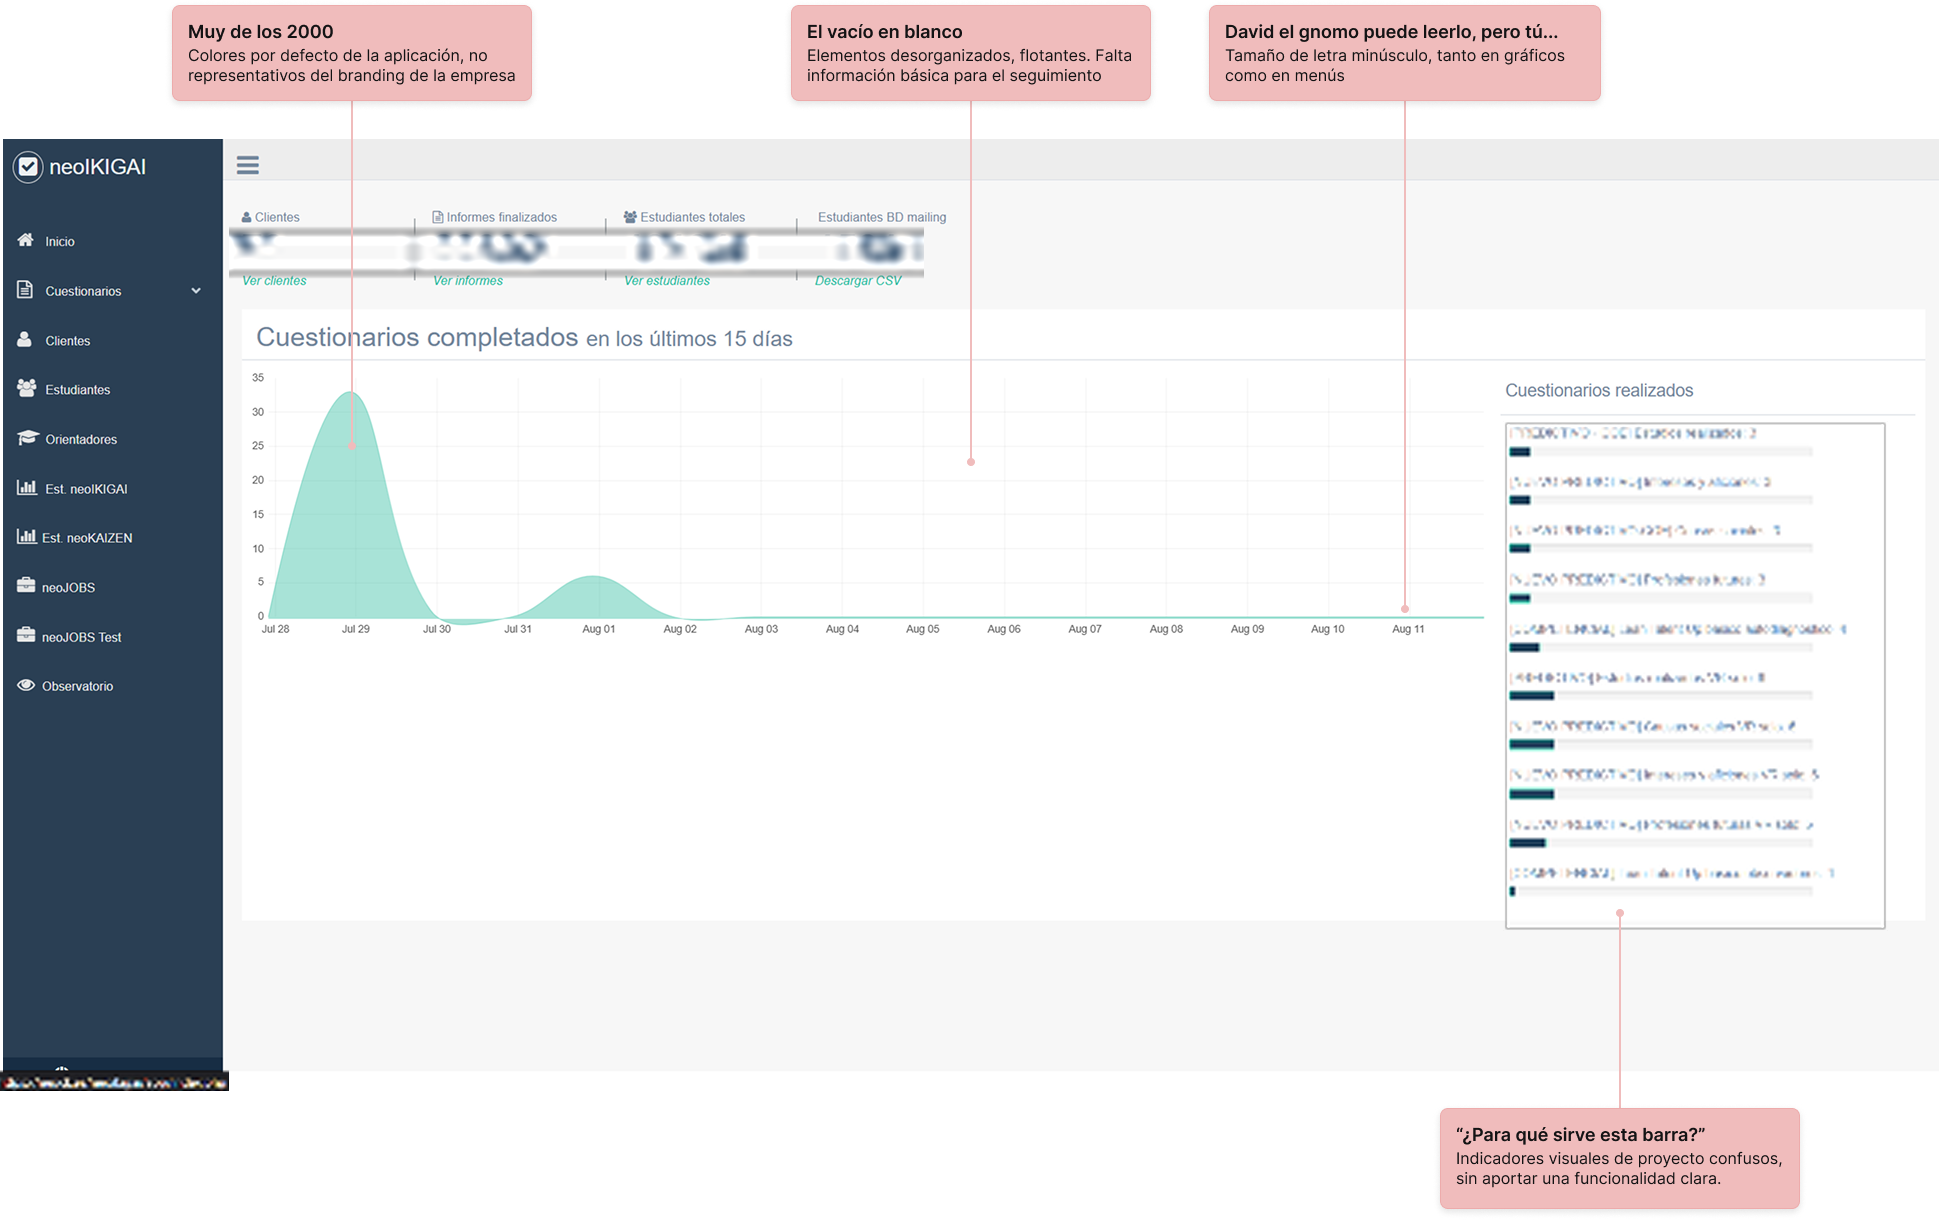Click the Observatorio eye icon
The image size is (1939, 1220).
26,685
